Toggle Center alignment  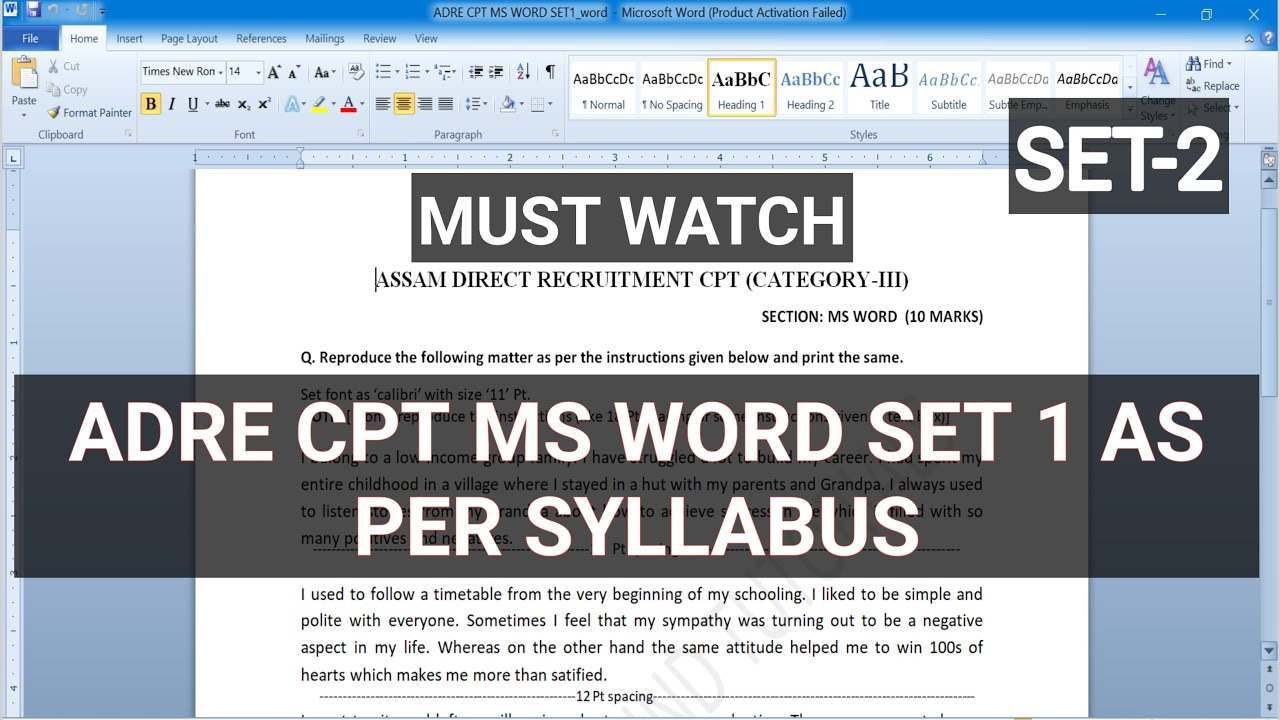404,104
